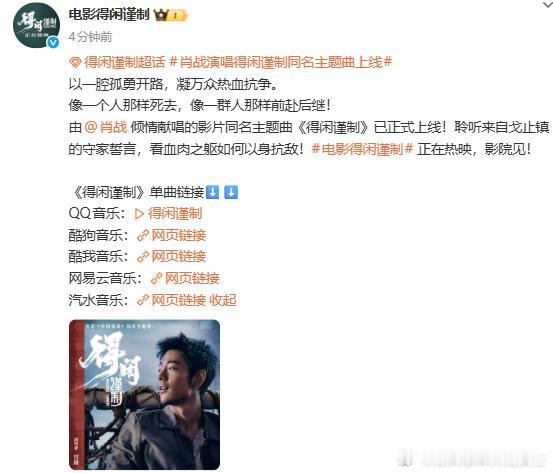Open the 电影得闲谨制 account name

pos(109,15)
